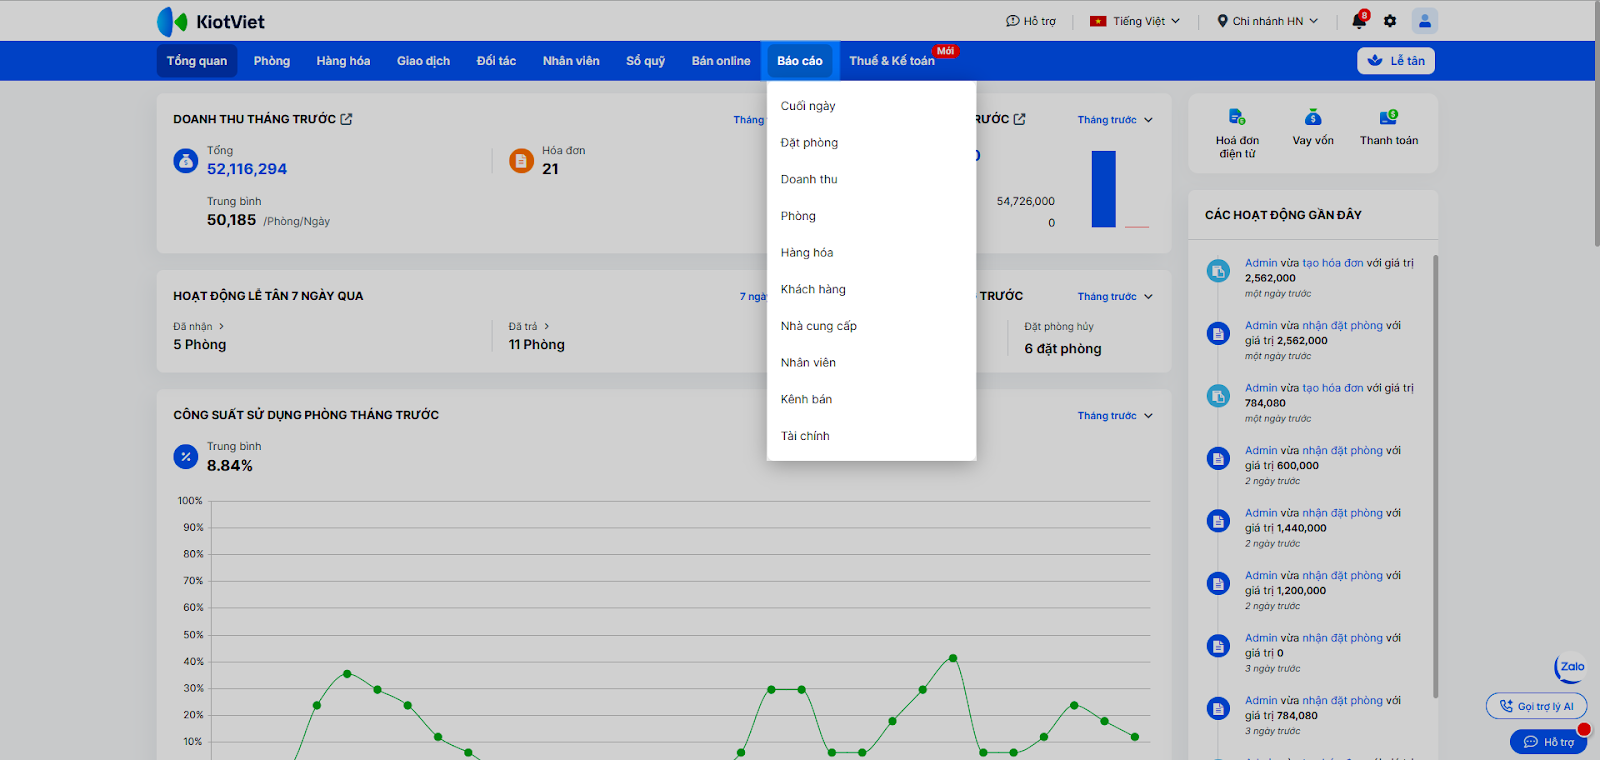
Task: Click Admin link in 784,080 invoice activity
Action: coord(1261,388)
